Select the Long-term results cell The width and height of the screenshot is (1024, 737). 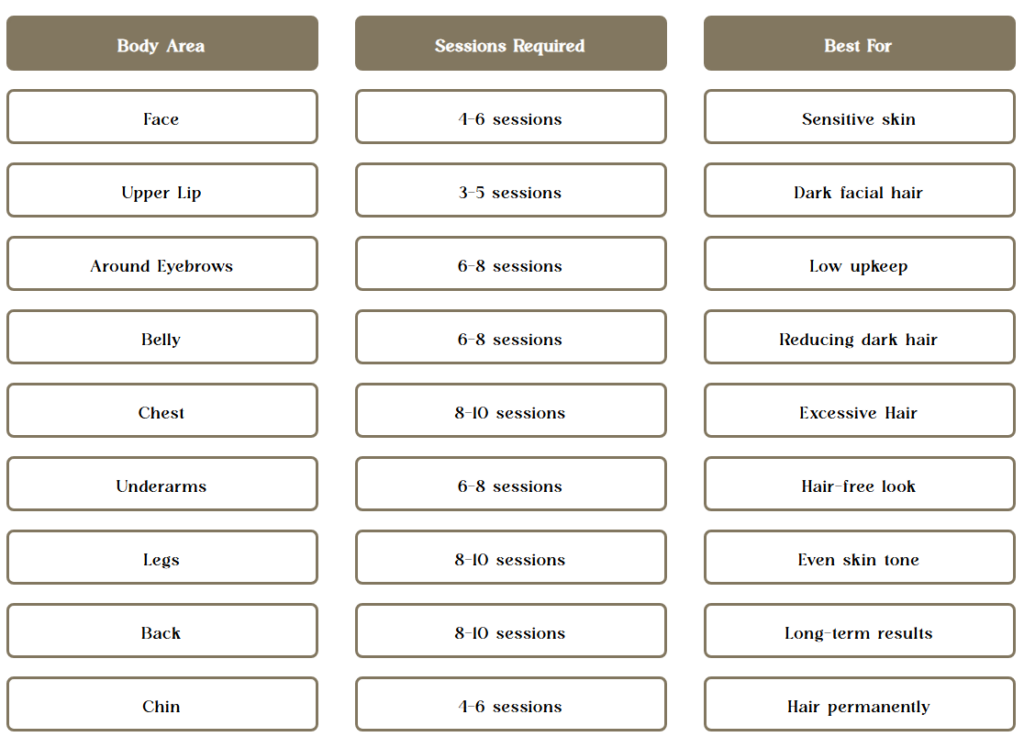(x=858, y=632)
